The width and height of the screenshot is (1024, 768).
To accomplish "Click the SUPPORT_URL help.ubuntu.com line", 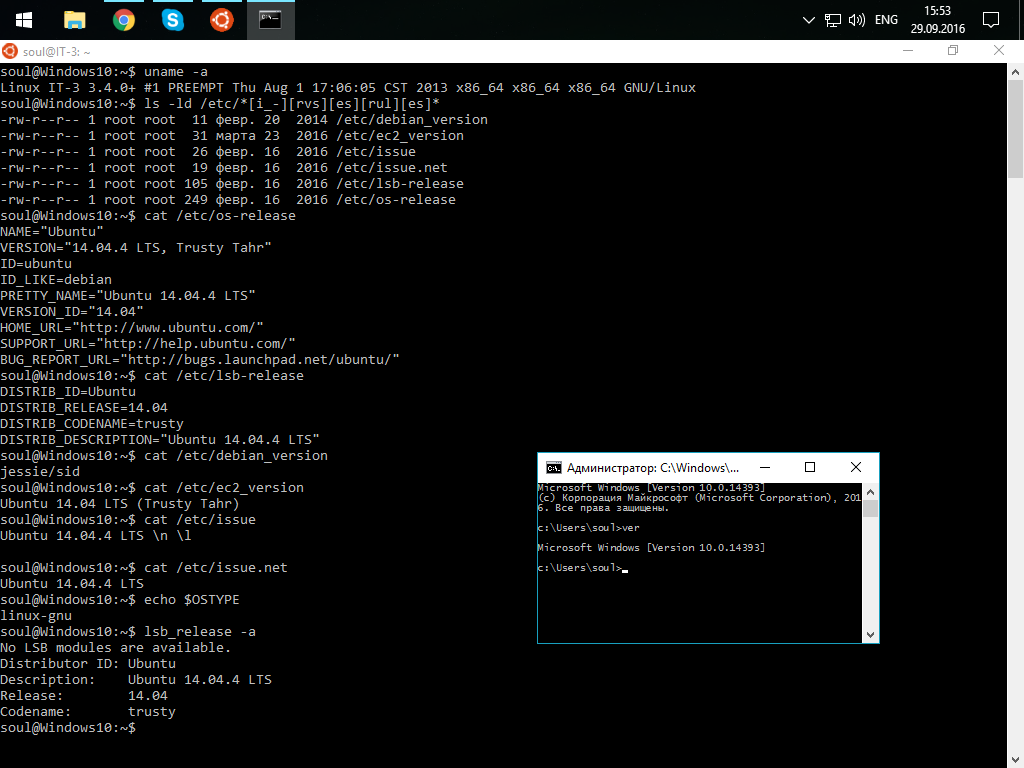I will (x=148, y=344).
